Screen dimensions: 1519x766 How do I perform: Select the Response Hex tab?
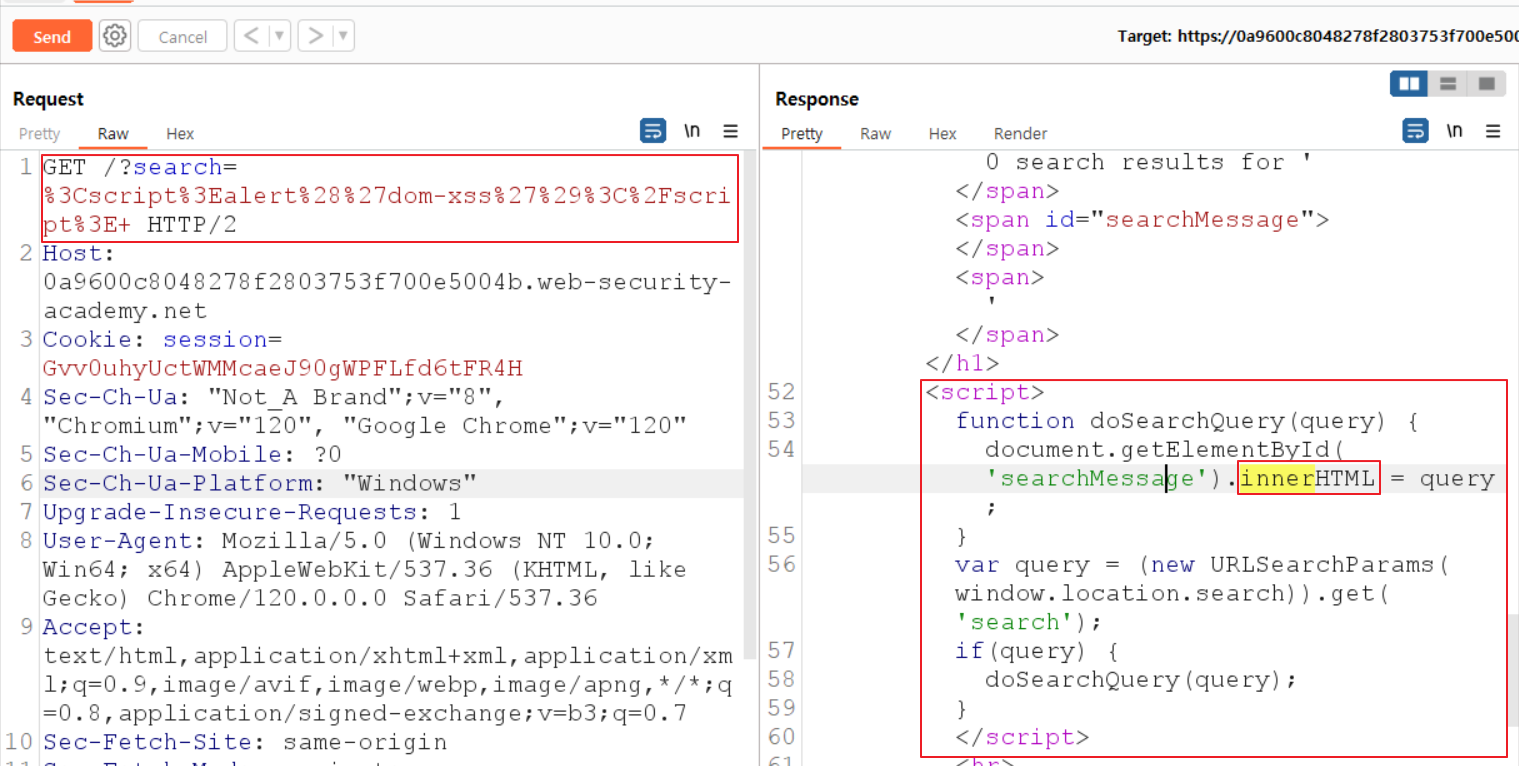[942, 134]
